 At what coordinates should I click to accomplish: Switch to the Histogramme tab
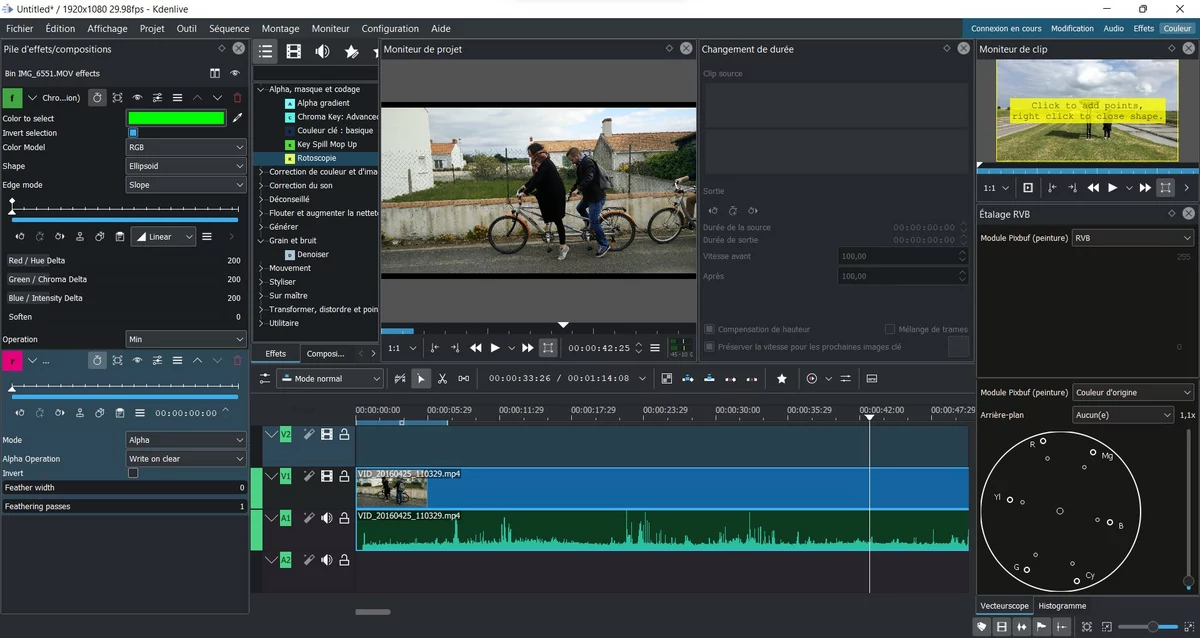click(x=1062, y=606)
